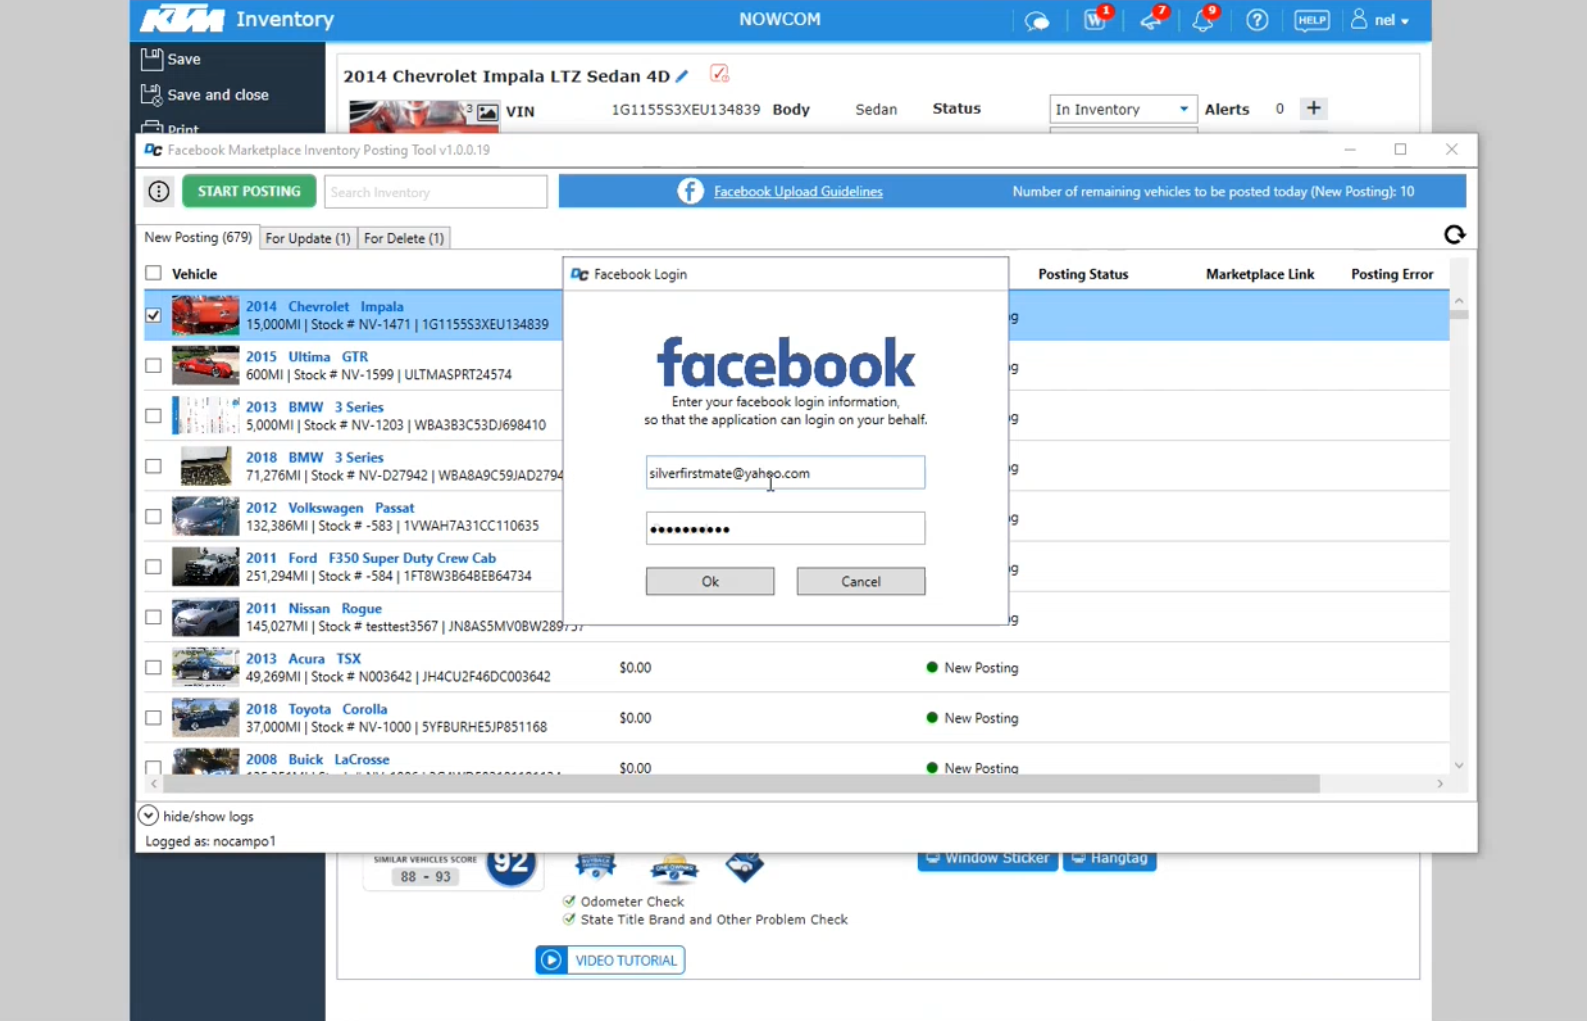Click the Facebook email input field

tap(785, 473)
